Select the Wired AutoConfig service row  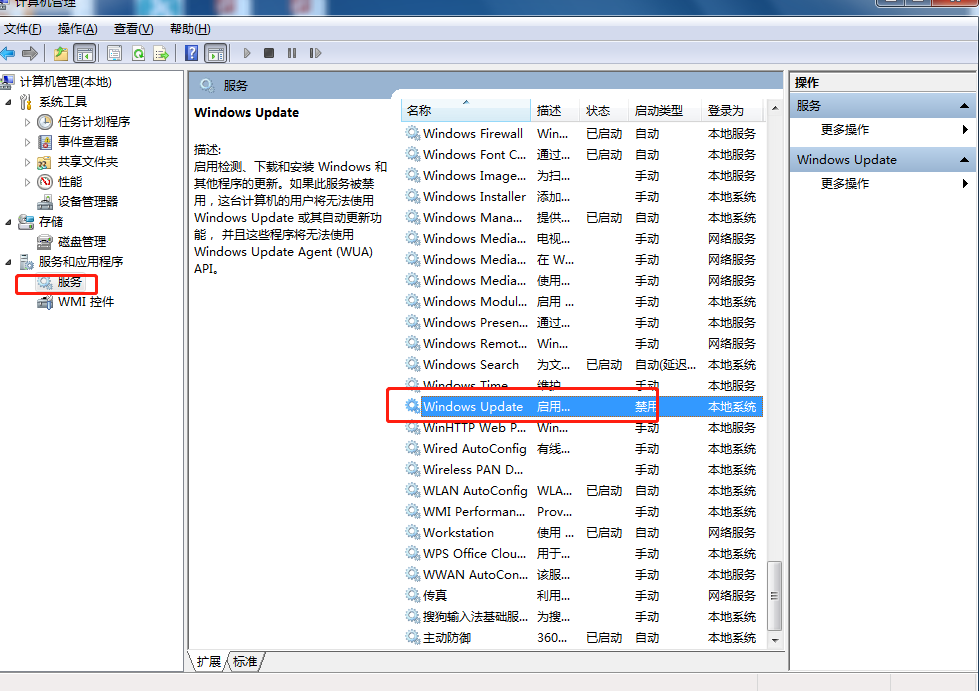[x=583, y=449]
